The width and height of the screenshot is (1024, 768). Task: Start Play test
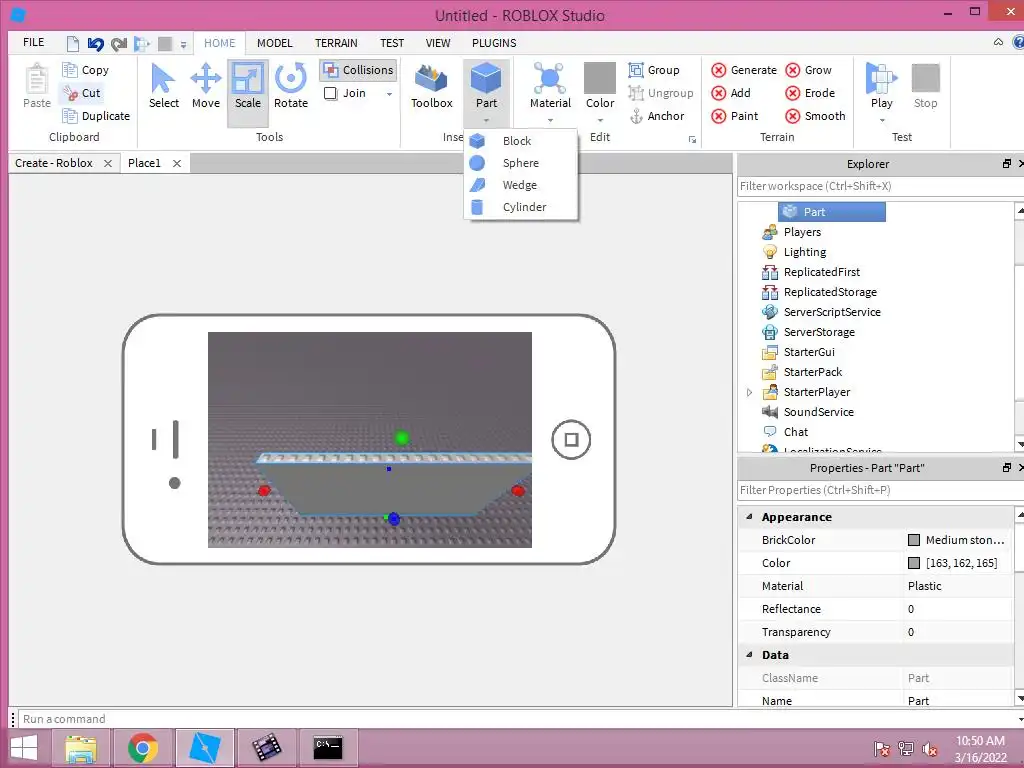(x=881, y=85)
